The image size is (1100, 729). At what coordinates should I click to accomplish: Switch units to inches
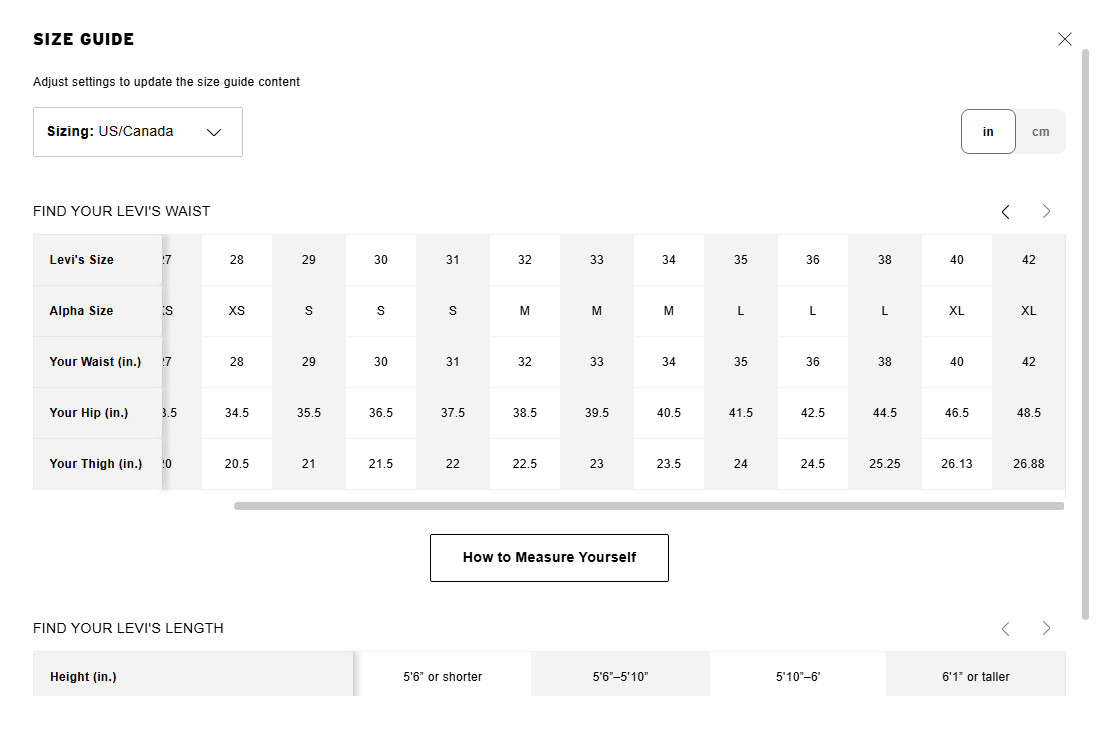988,131
